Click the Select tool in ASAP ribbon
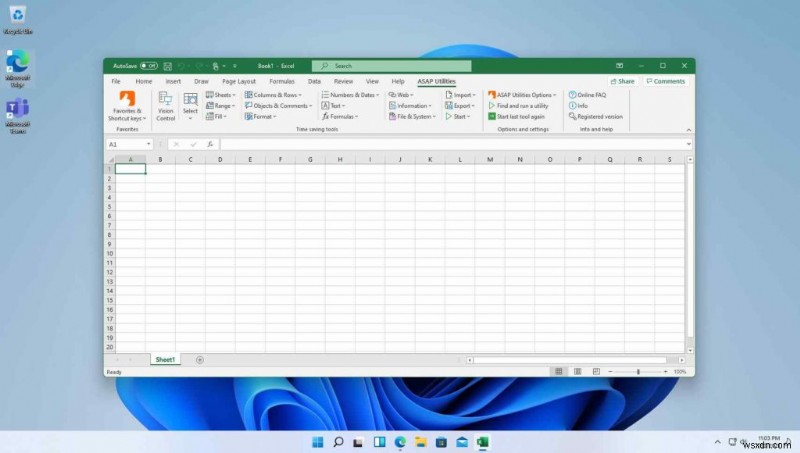This screenshot has width=800, height=453. (190, 106)
